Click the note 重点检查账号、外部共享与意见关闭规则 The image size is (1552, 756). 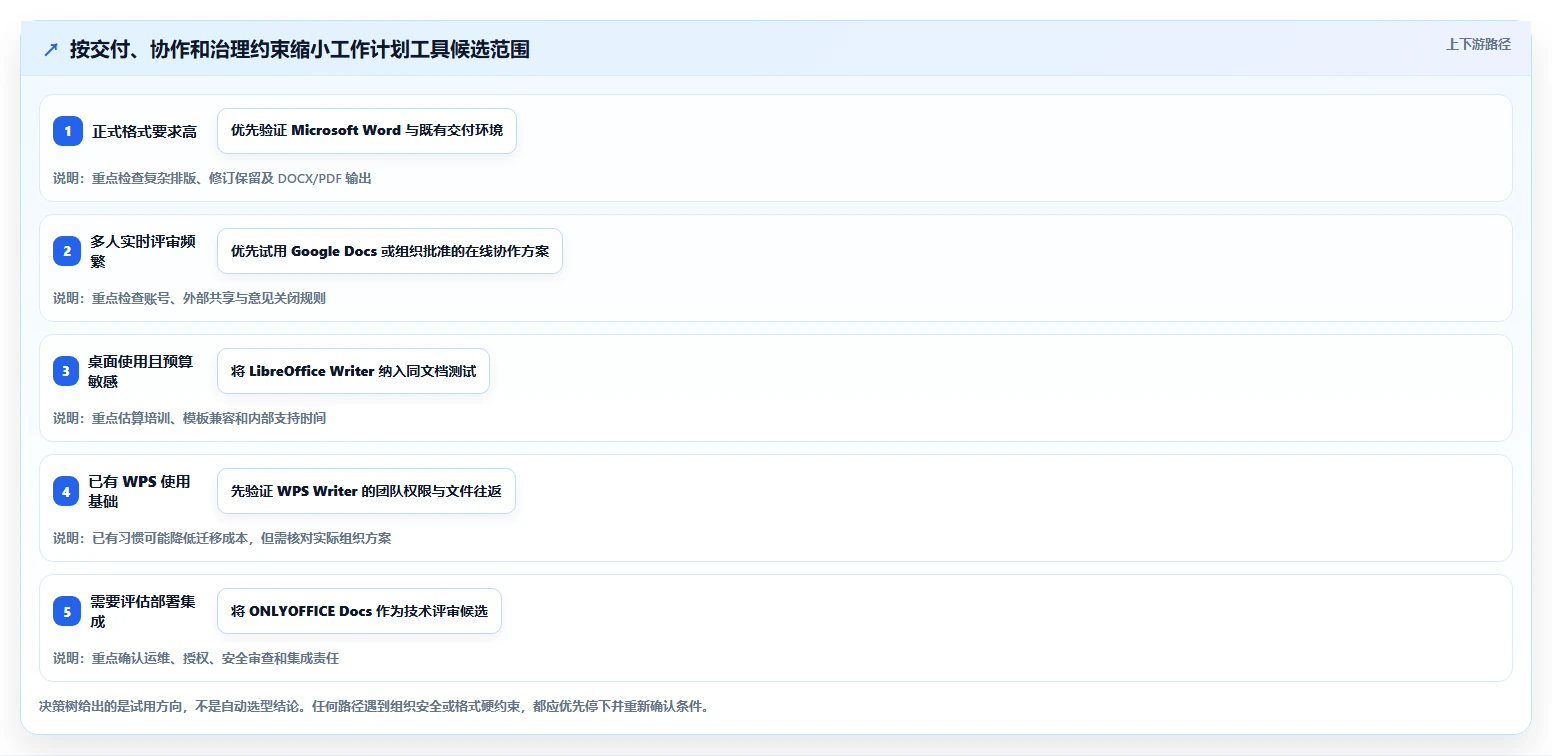(189, 298)
